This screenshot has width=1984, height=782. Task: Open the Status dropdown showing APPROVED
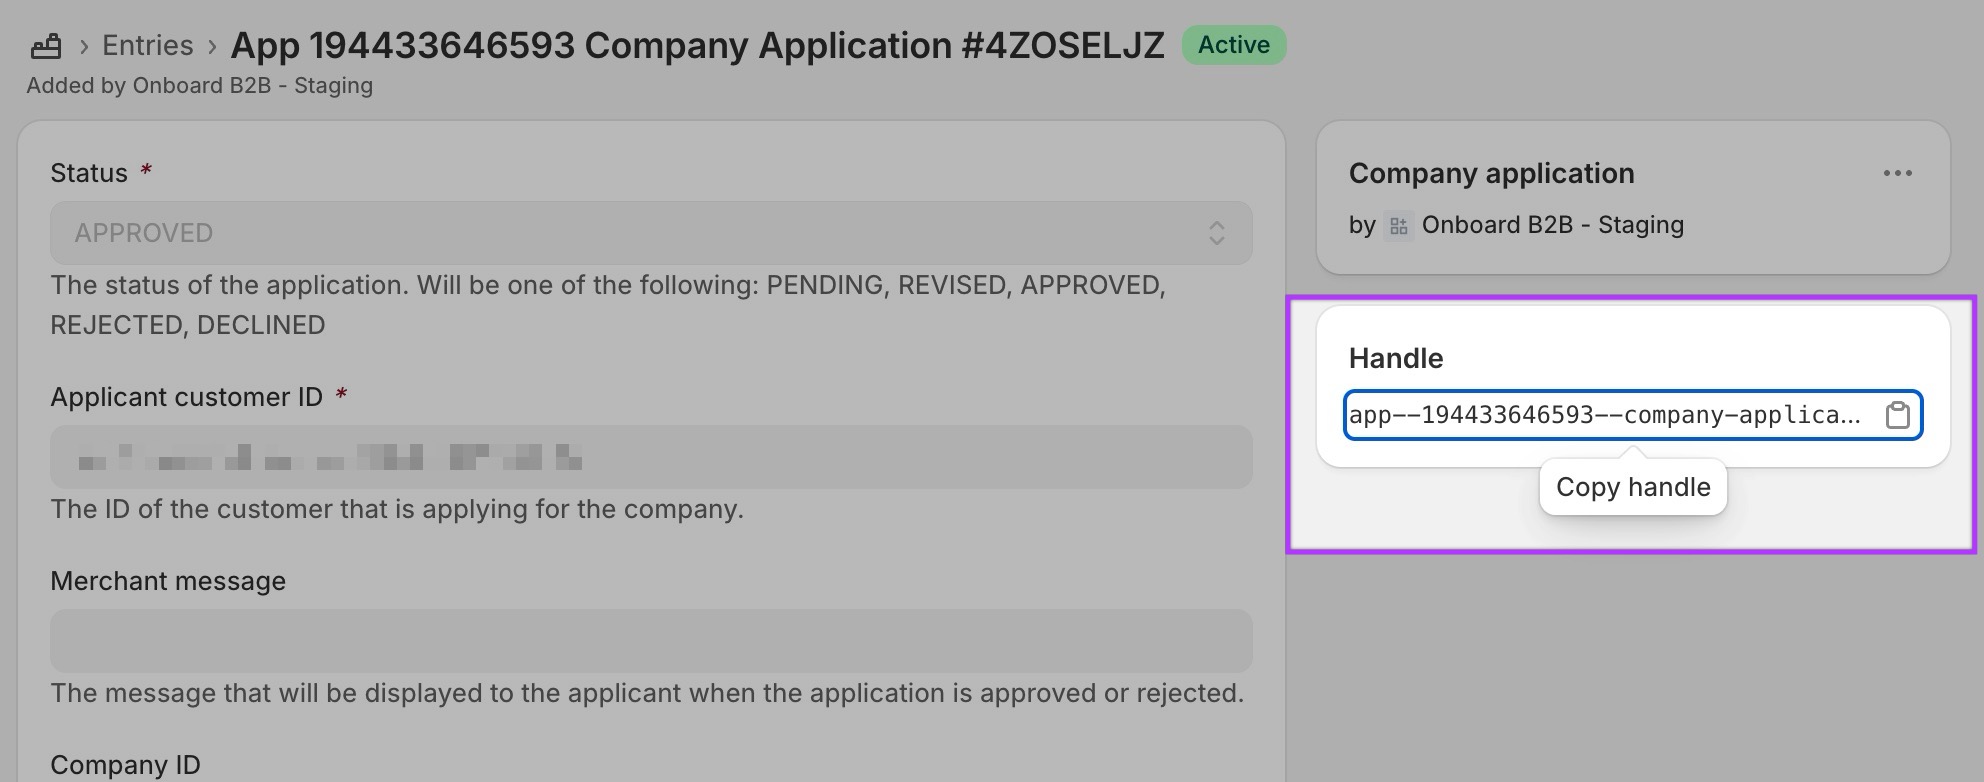point(651,233)
